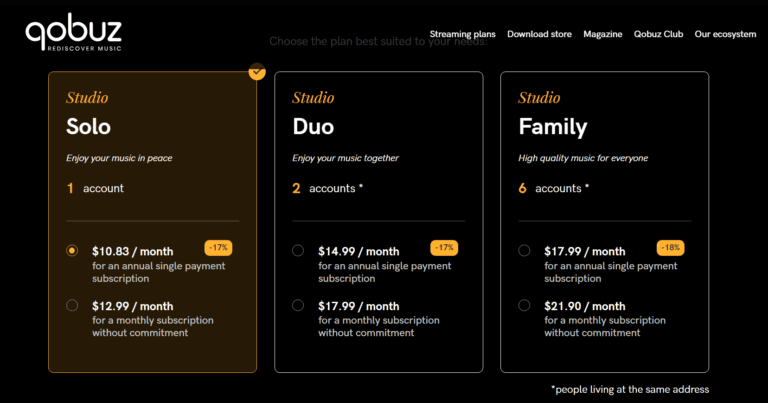Open the Qobuz Club link
This screenshot has height=403, width=768.
coord(658,34)
